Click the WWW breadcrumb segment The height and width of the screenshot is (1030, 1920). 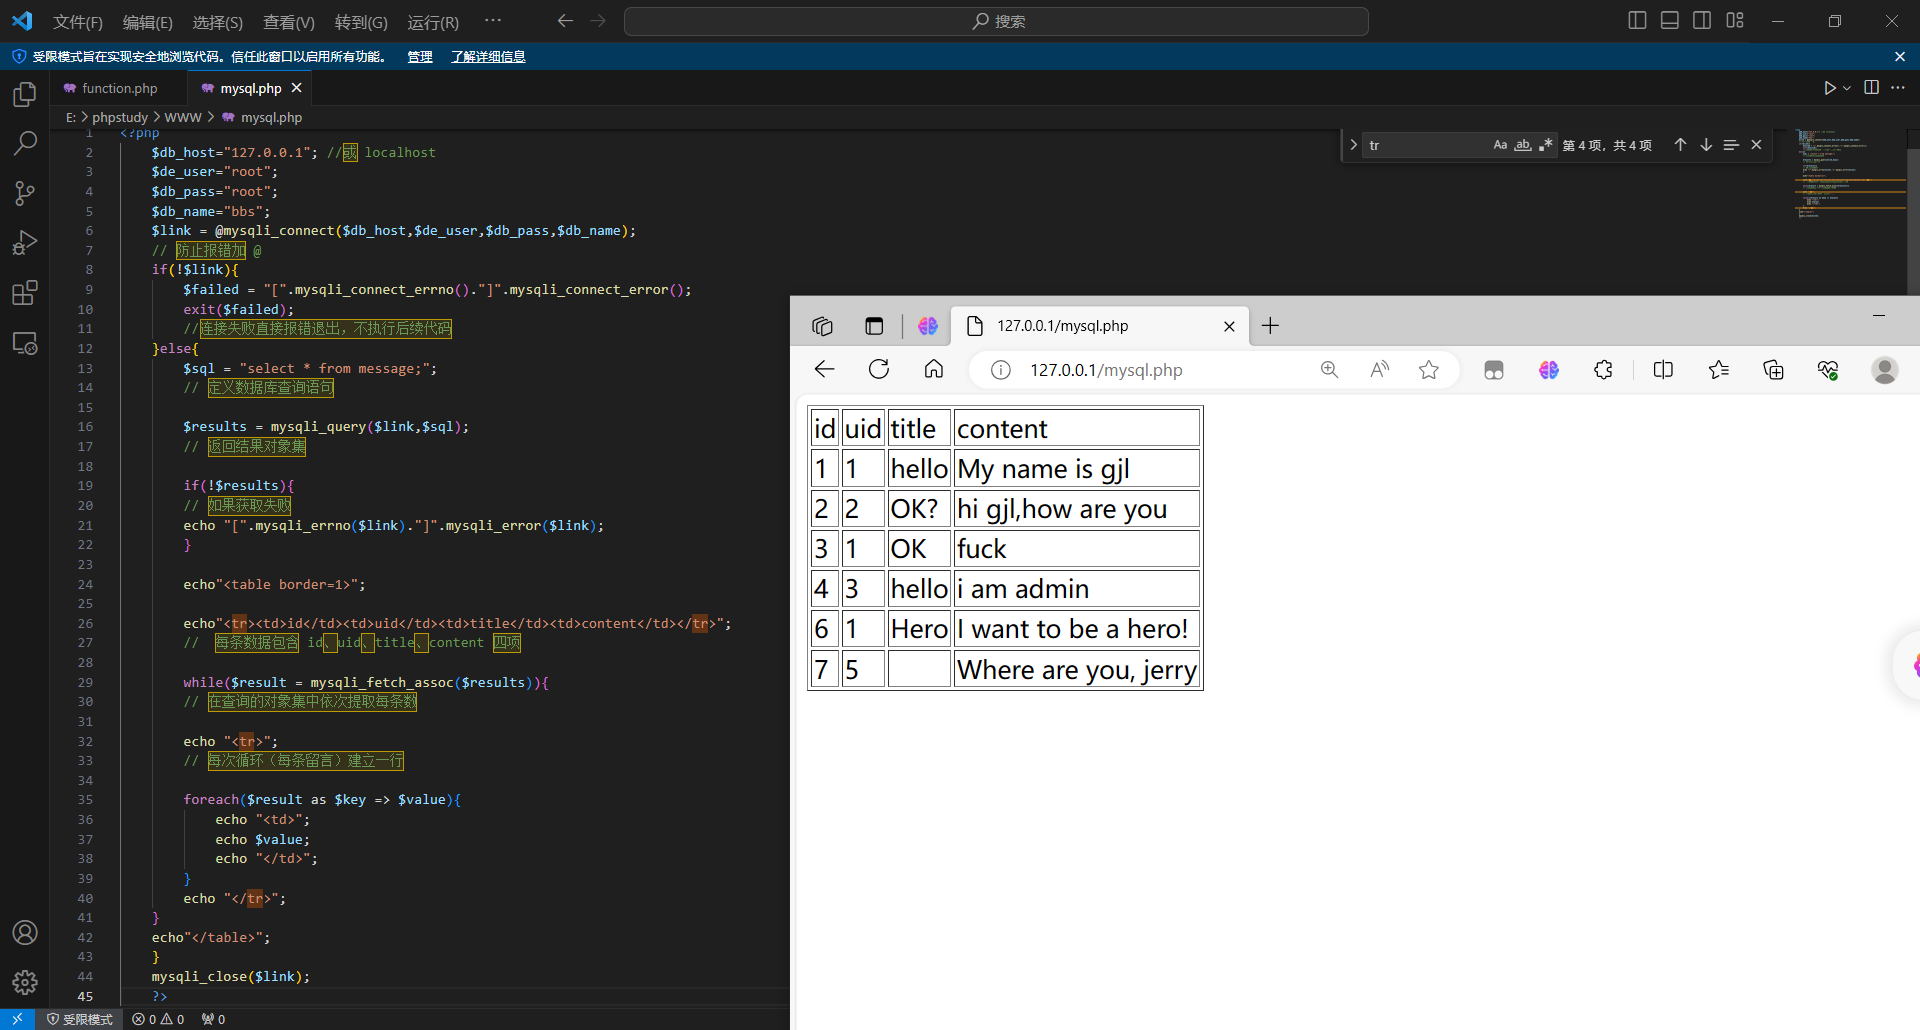point(183,117)
